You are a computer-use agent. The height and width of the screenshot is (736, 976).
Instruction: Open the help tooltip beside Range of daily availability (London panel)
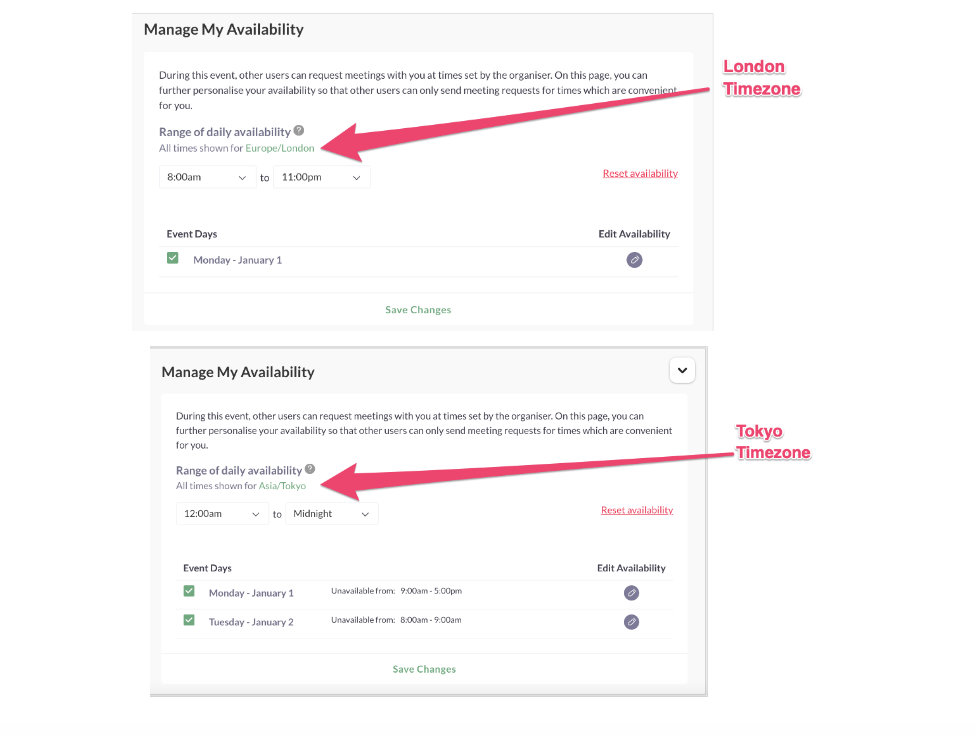(298, 129)
